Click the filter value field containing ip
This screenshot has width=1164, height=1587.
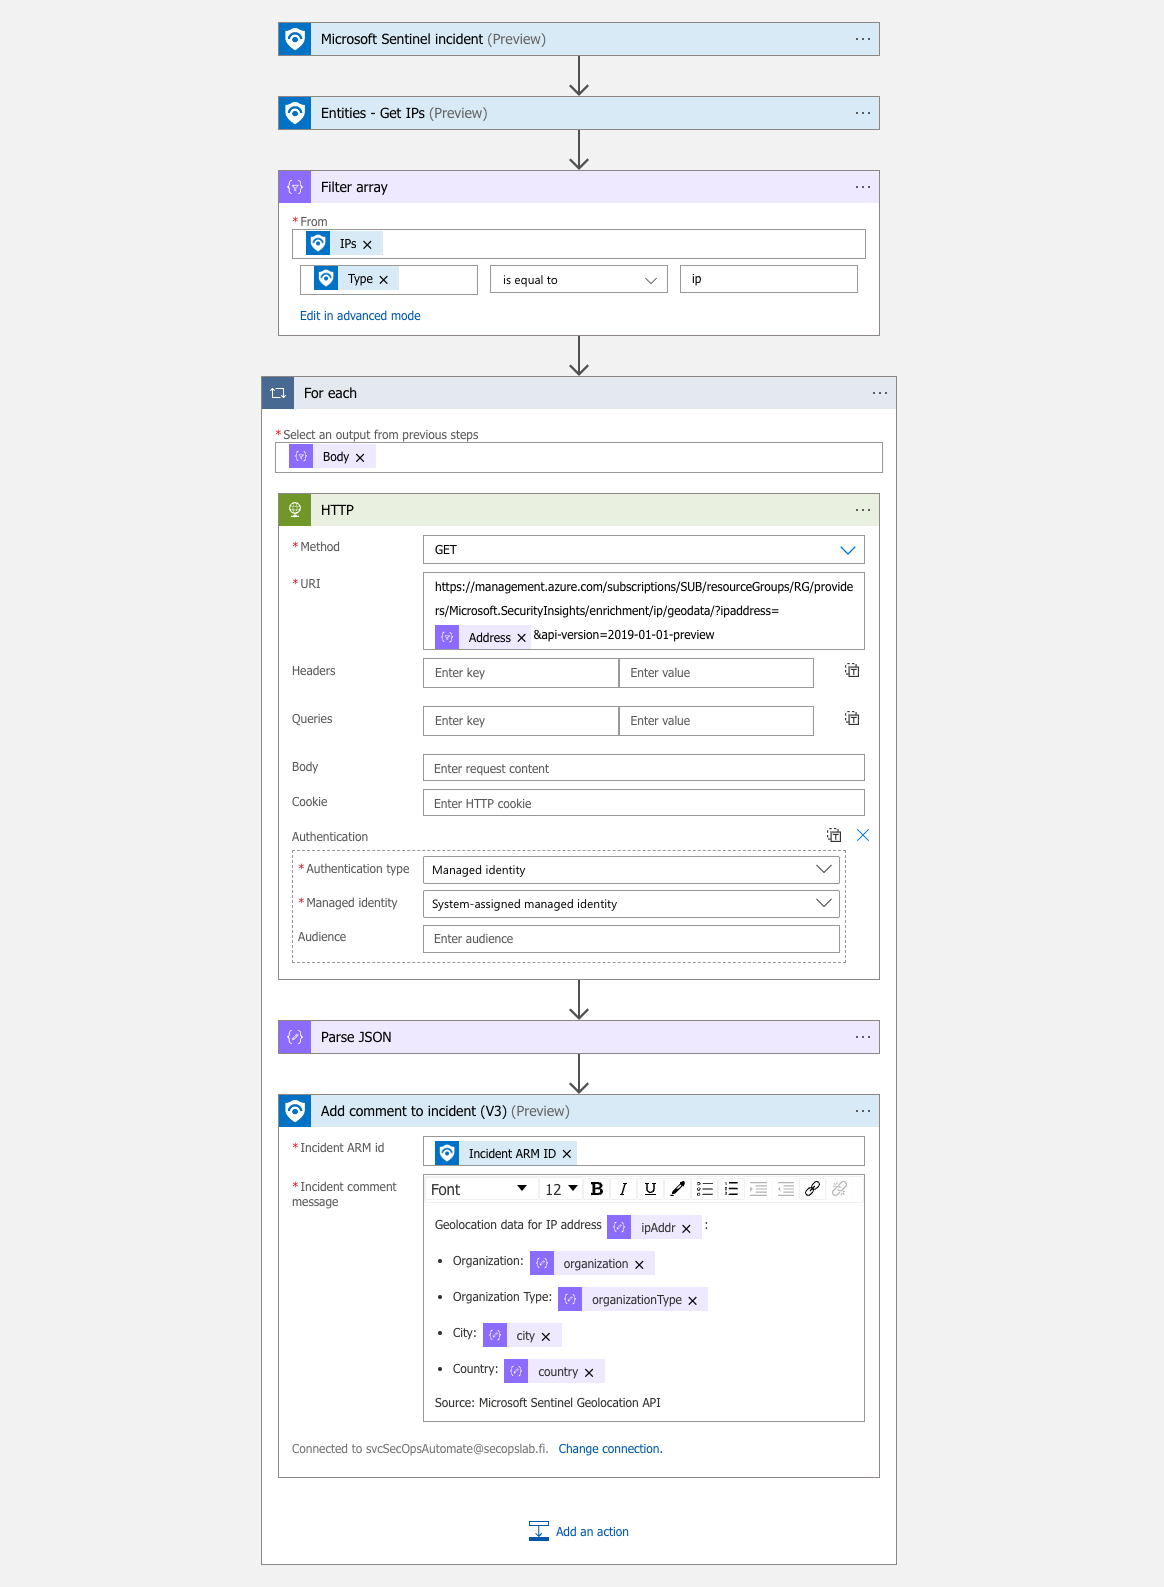coord(769,279)
